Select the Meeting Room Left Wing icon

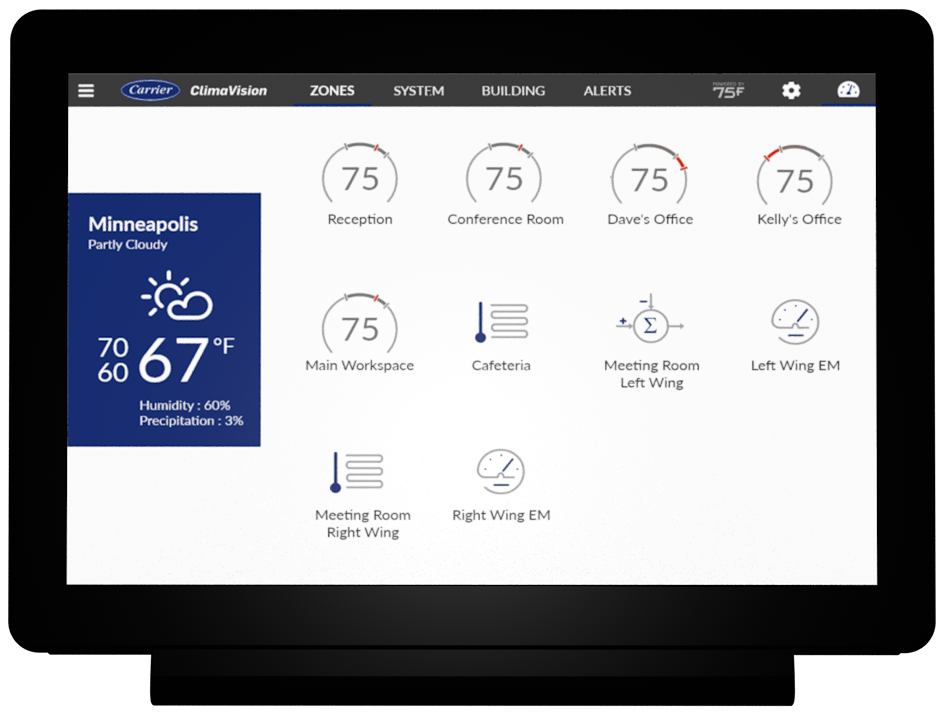pyautogui.click(x=651, y=323)
